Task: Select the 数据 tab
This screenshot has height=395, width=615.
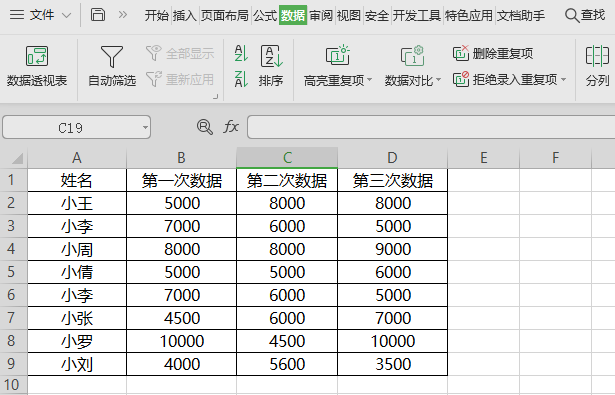Action: click(x=293, y=15)
